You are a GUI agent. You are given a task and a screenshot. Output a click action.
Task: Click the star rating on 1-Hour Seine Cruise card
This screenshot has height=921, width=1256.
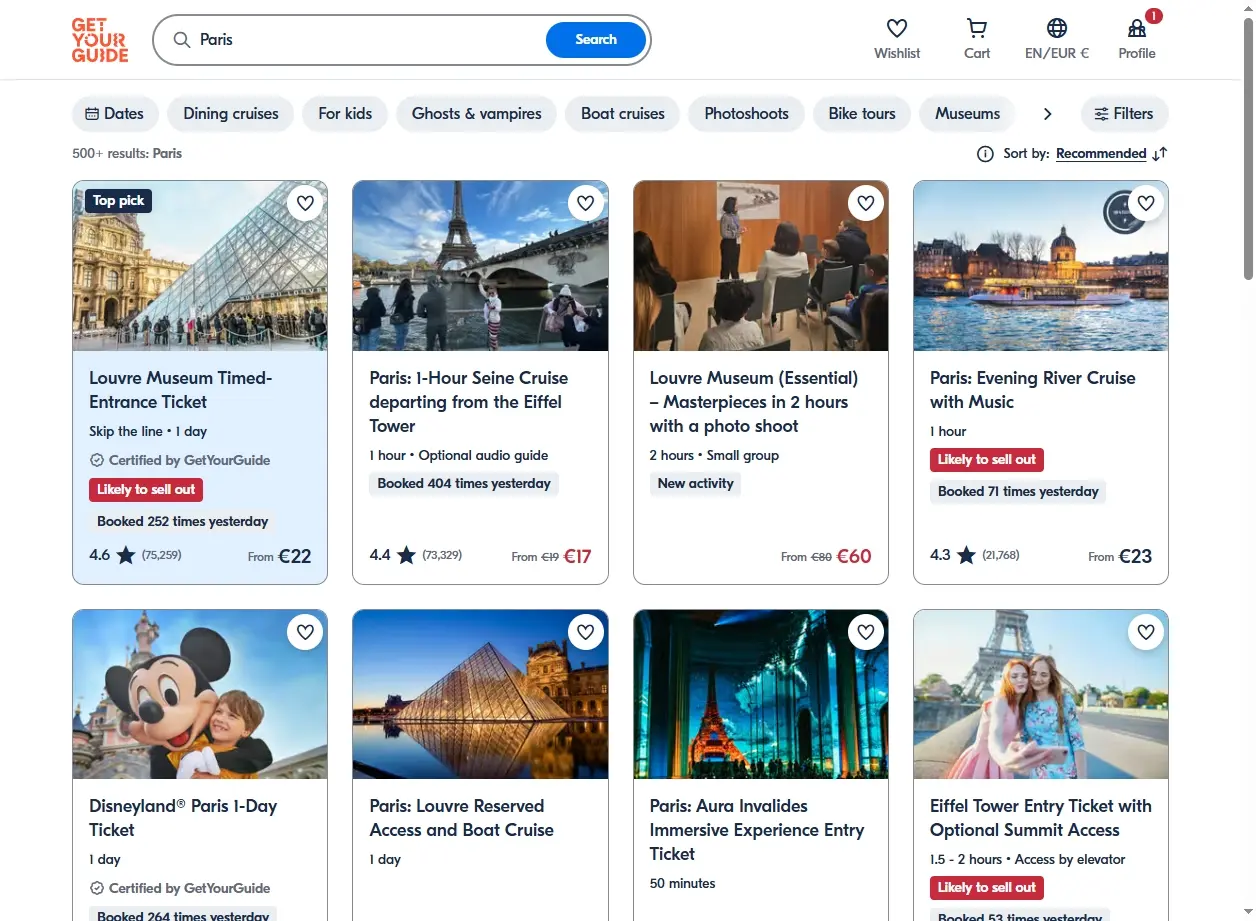tap(406, 555)
